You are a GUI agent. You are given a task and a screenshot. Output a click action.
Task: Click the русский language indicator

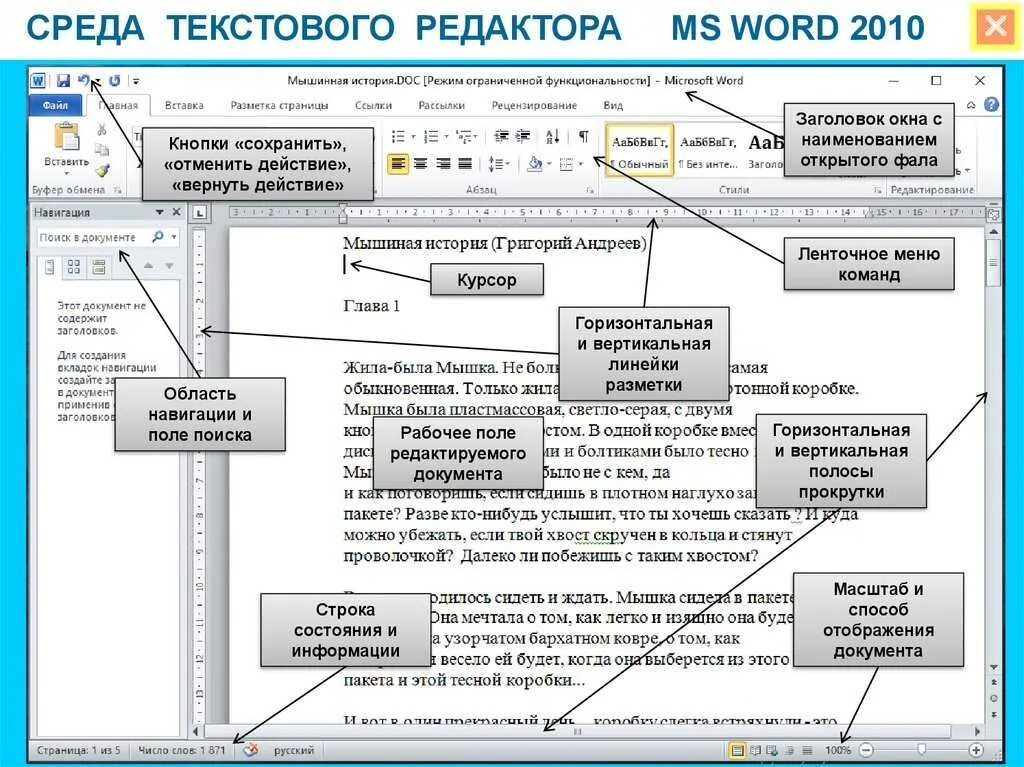[x=294, y=750]
